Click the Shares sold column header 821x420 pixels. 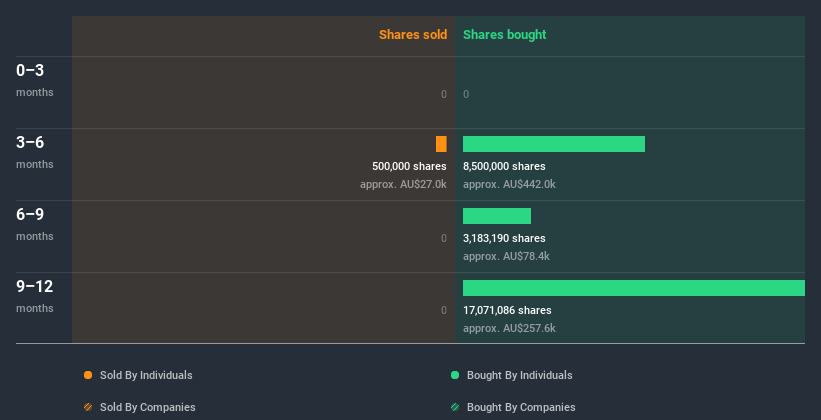coord(413,35)
